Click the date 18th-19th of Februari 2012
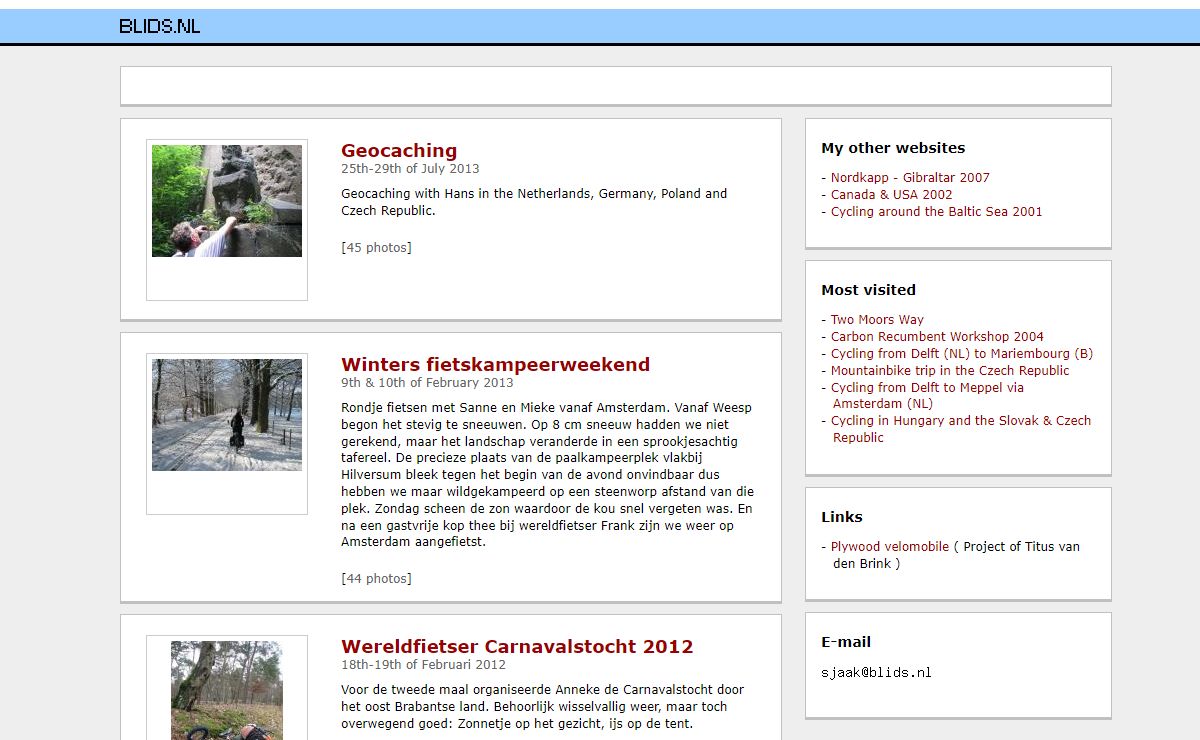This screenshot has height=740, width=1200. pos(423,665)
